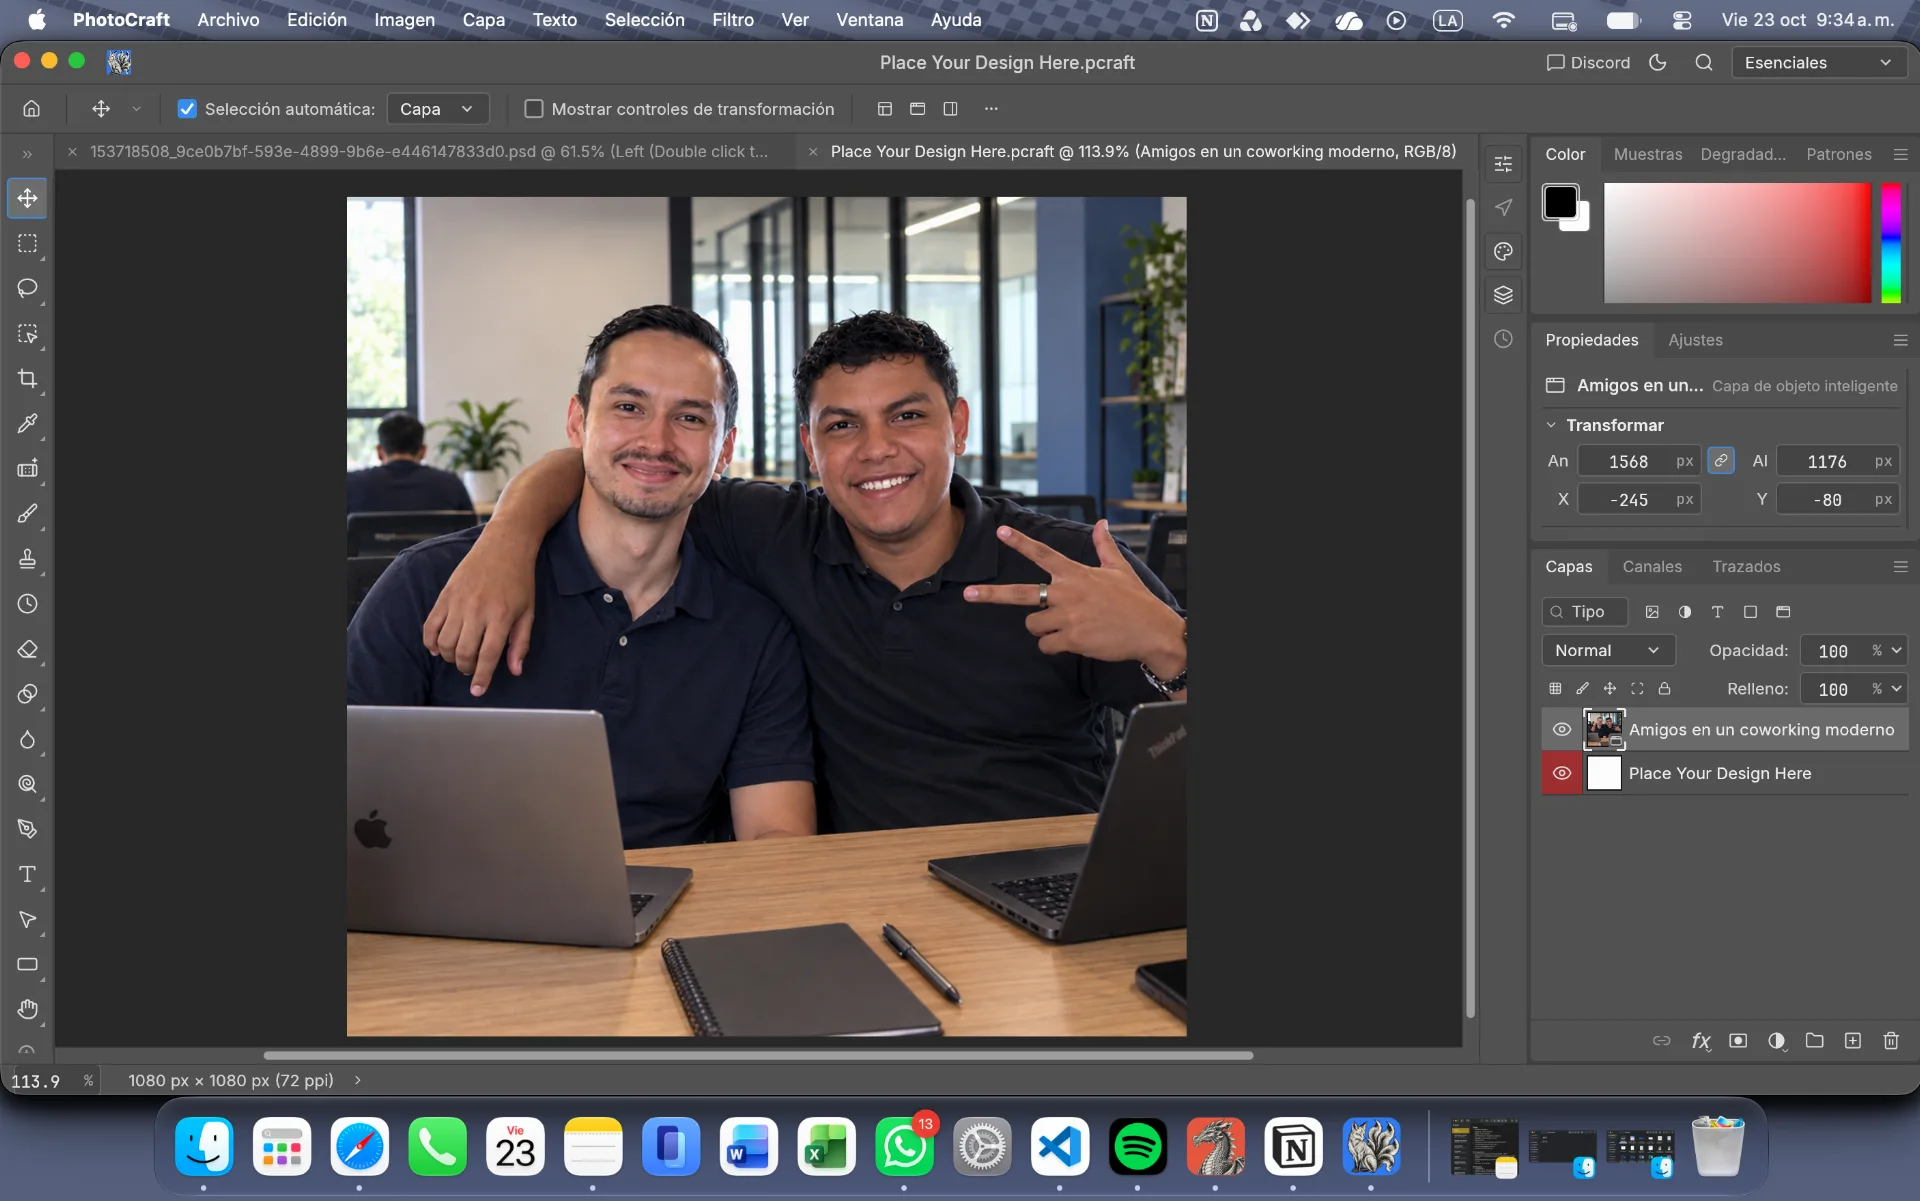Image resolution: width=1920 pixels, height=1201 pixels.
Task: Delete layer with trash icon
Action: pos(1891,1041)
